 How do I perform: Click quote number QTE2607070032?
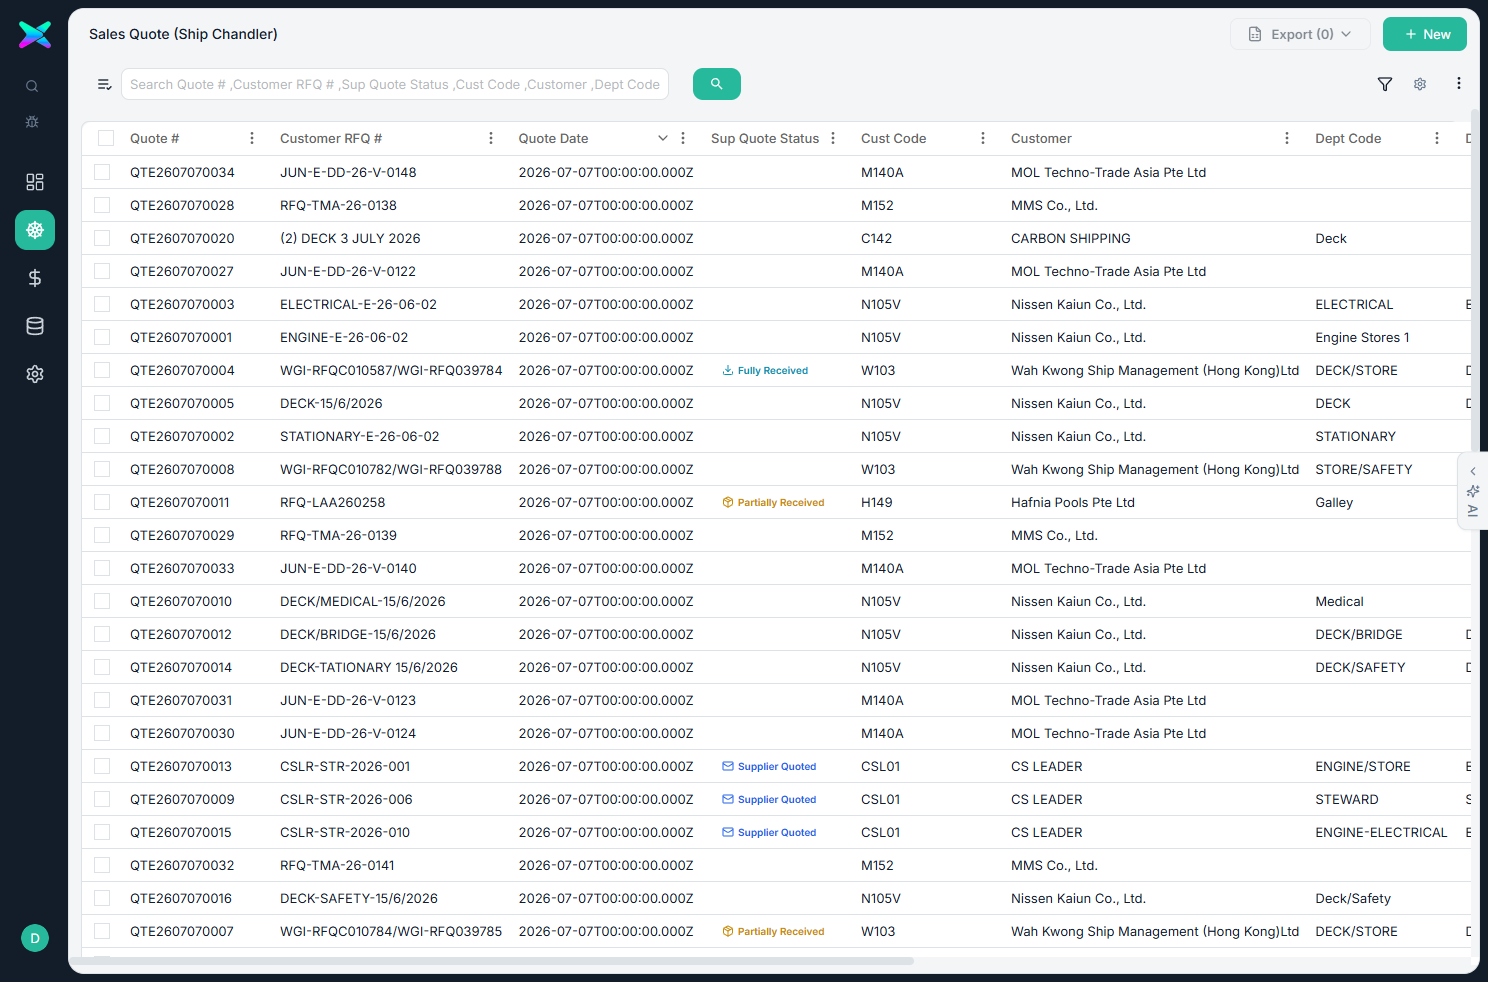point(182,865)
